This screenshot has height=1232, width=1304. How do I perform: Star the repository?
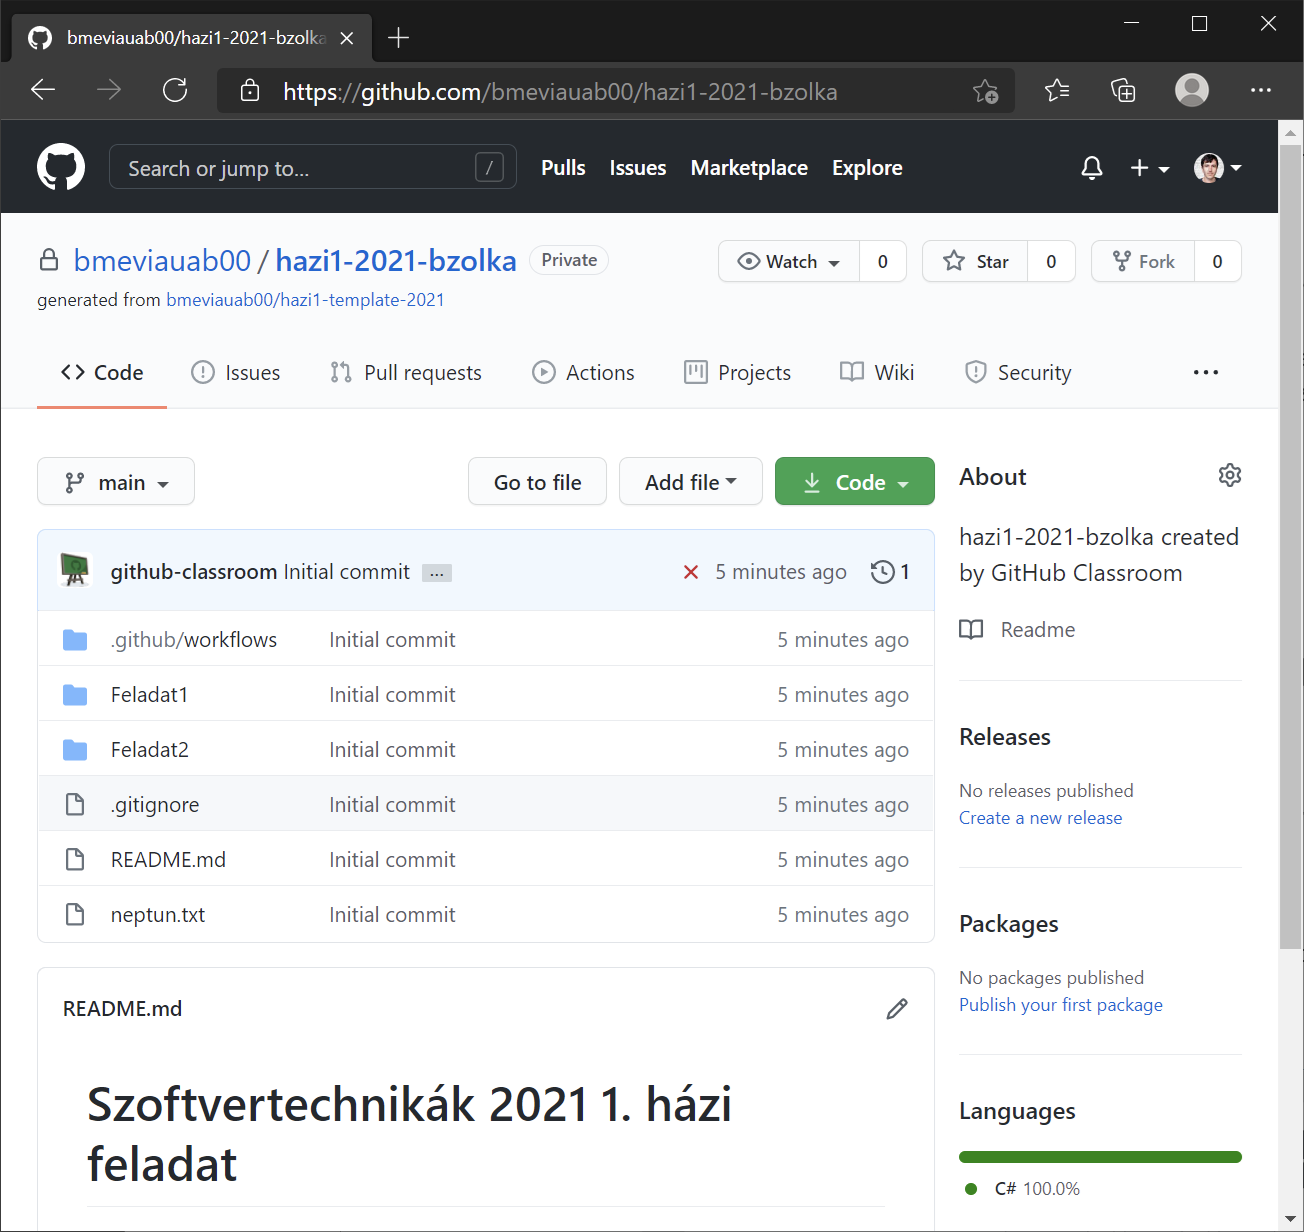click(975, 261)
